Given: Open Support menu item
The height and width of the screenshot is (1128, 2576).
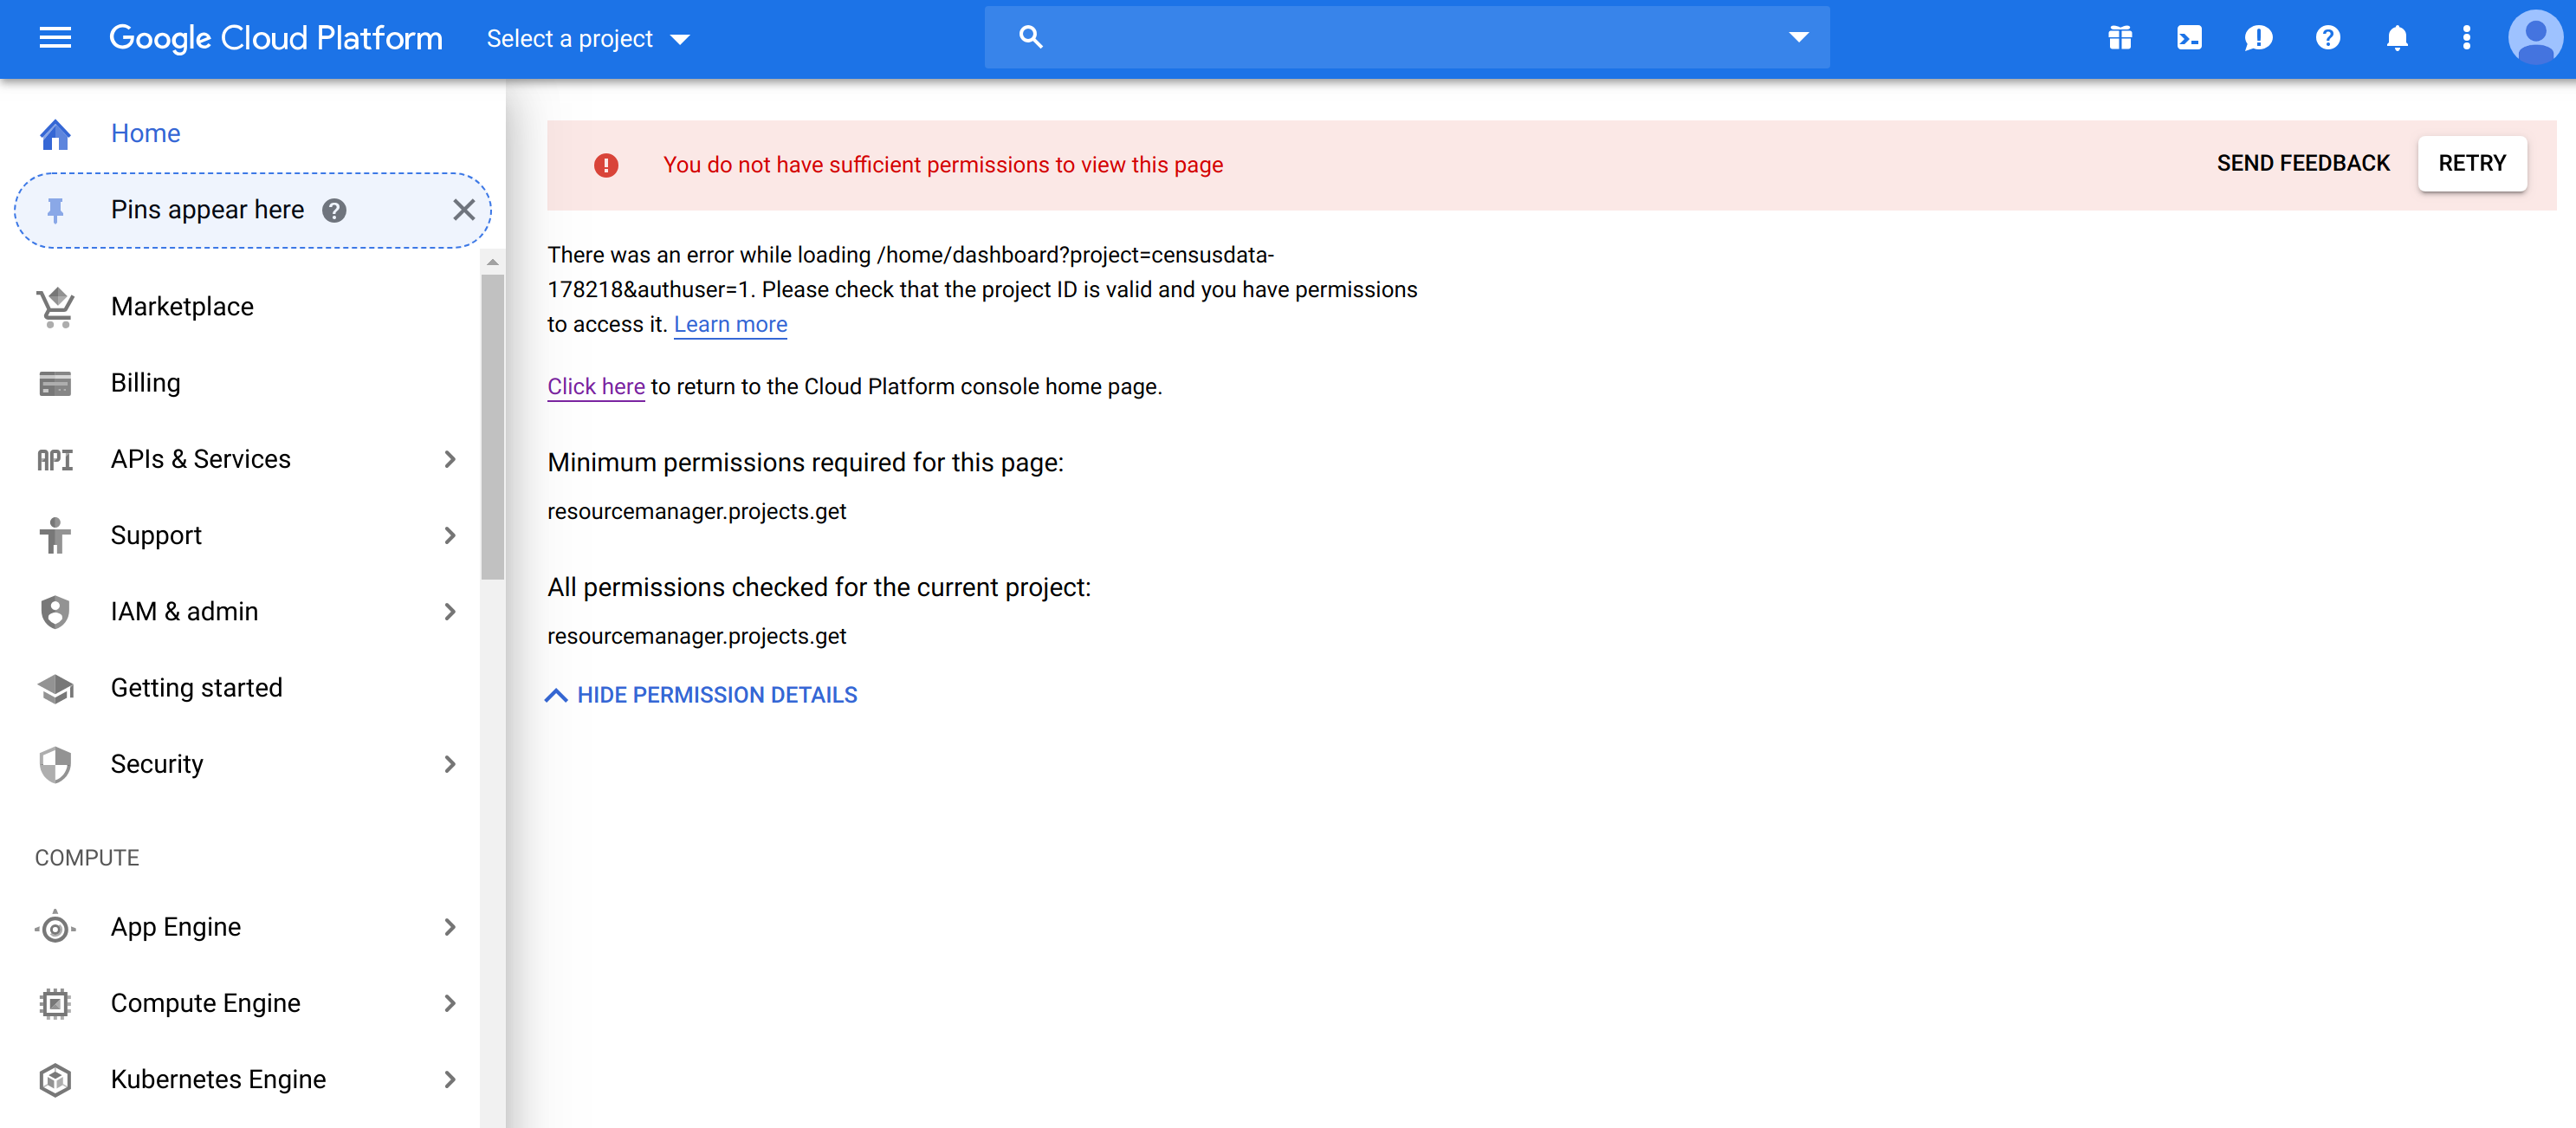Looking at the screenshot, I should tap(156, 535).
